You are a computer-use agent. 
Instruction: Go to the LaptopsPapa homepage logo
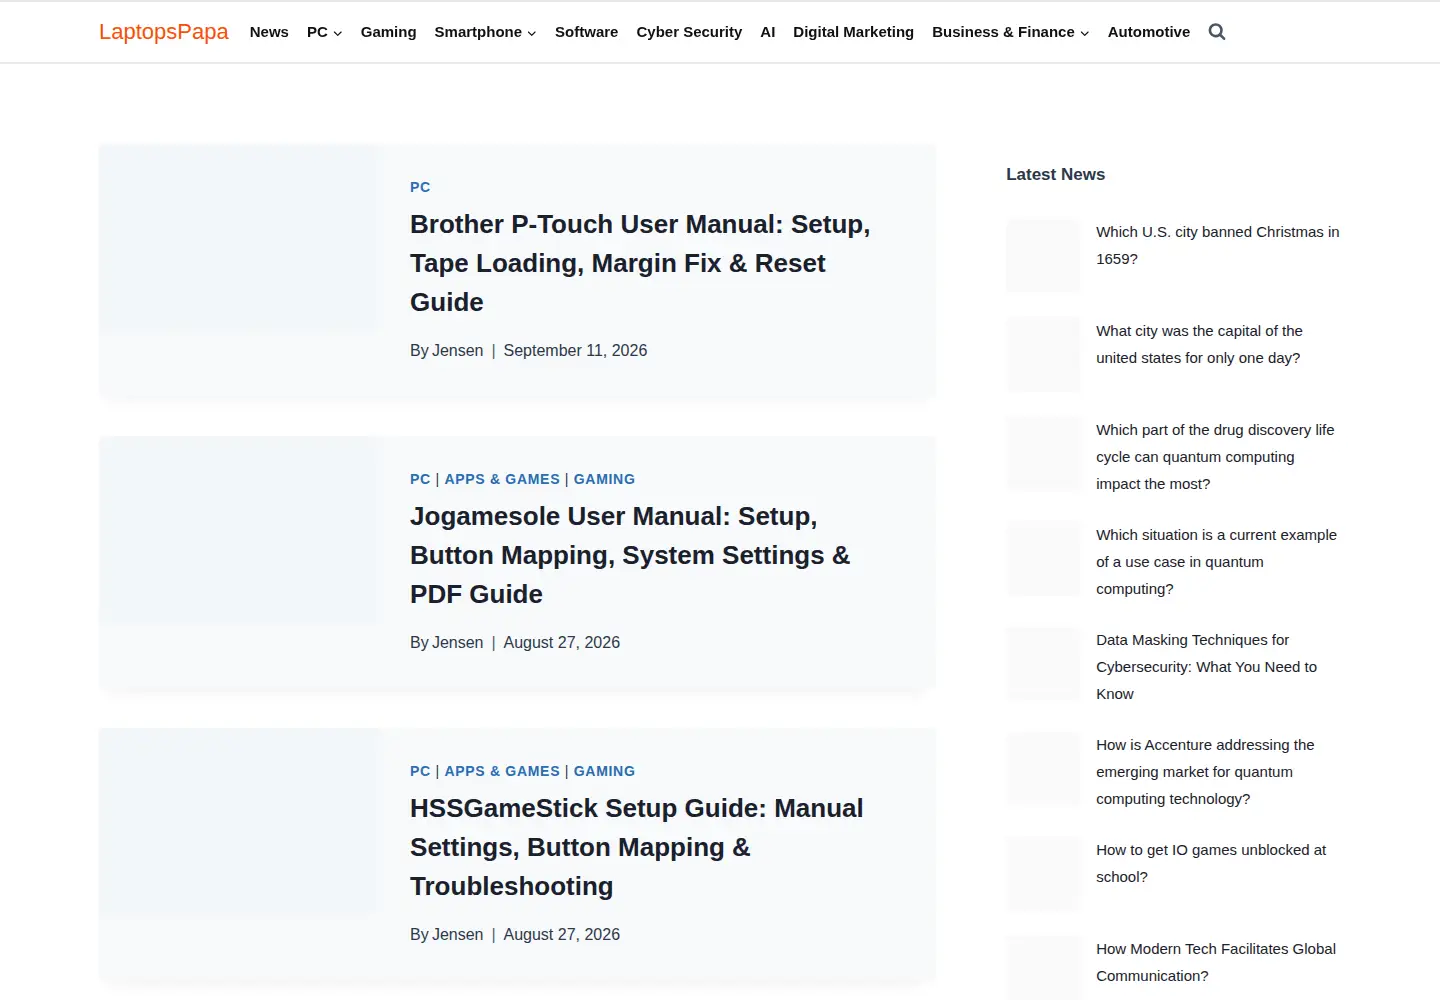[164, 32]
